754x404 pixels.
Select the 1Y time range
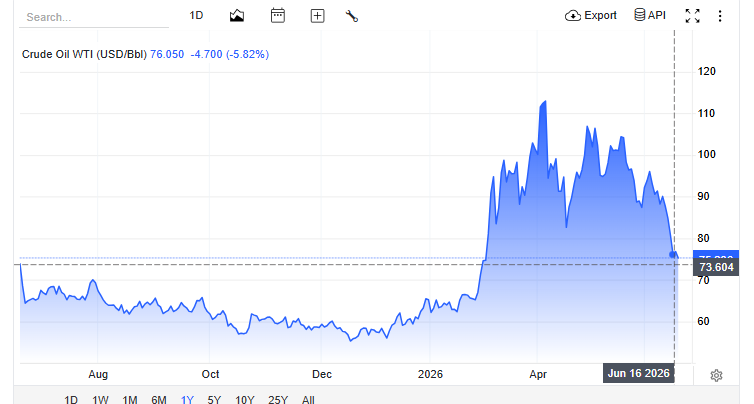[x=187, y=399]
